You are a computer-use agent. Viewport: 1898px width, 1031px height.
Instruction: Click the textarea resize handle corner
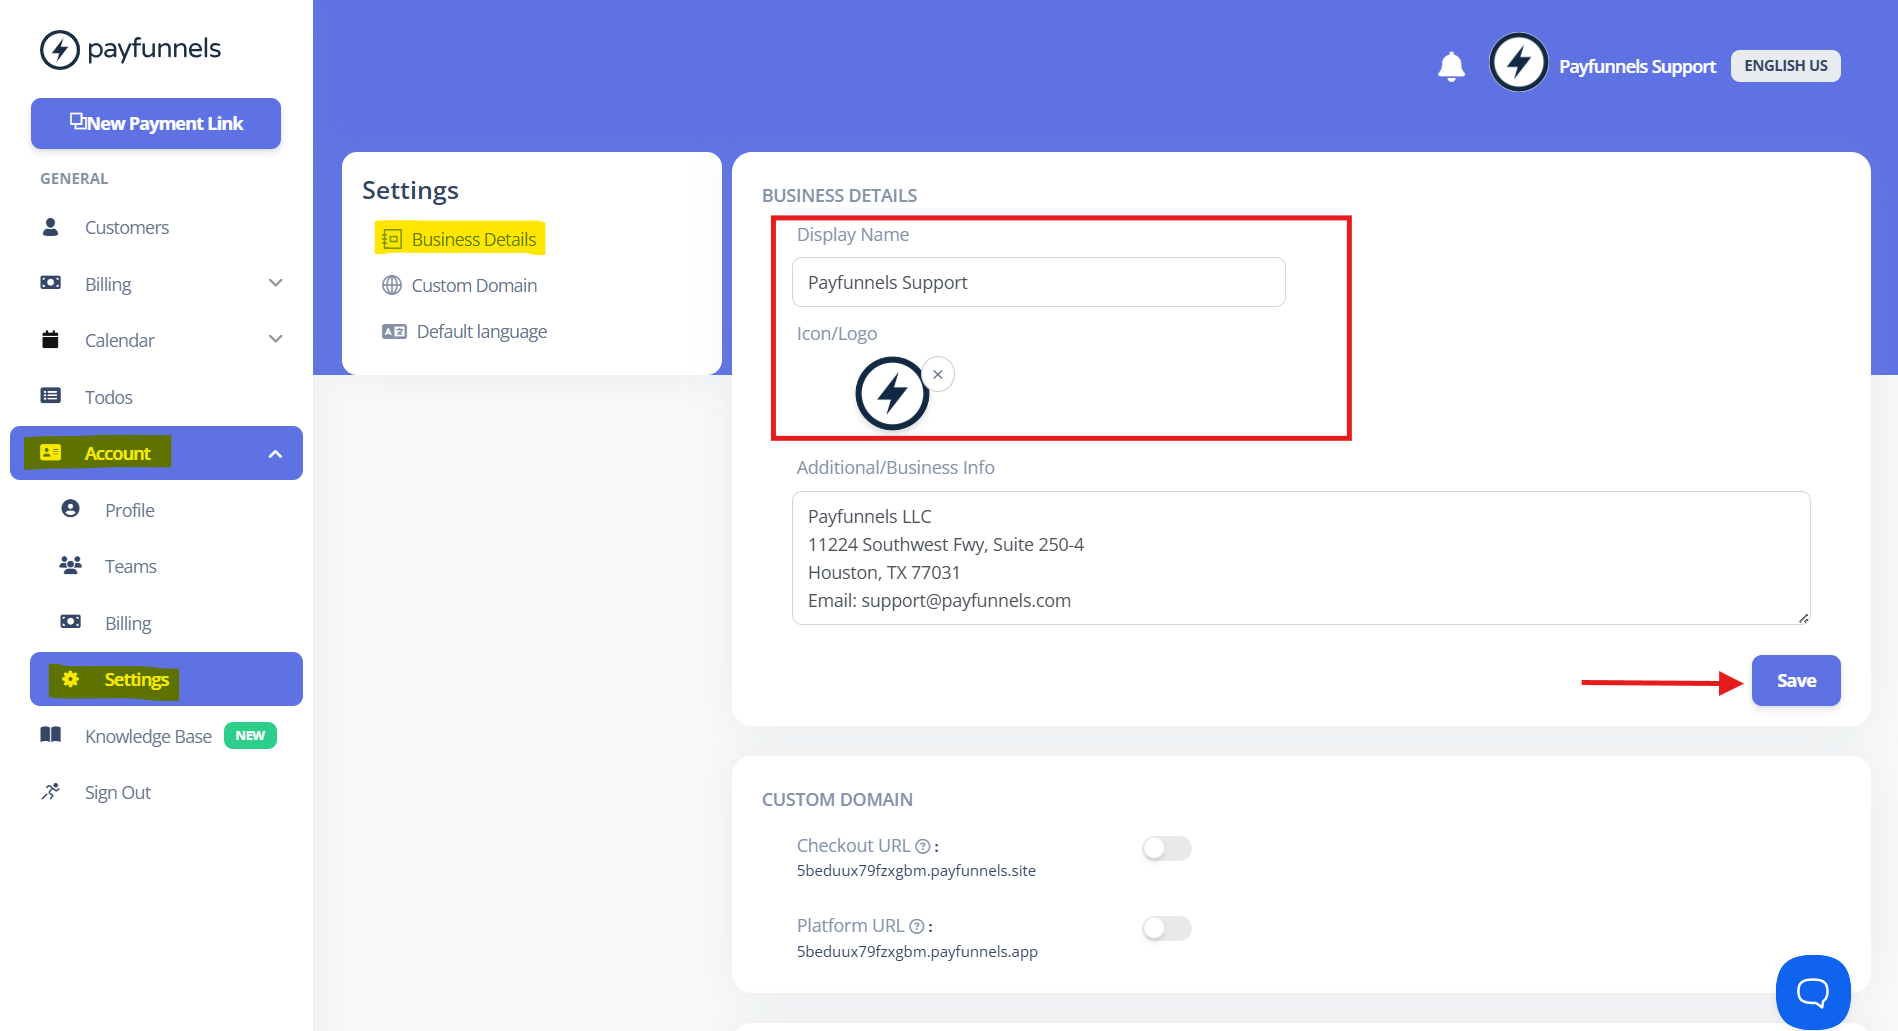pyautogui.click(x=1803, y=618)
